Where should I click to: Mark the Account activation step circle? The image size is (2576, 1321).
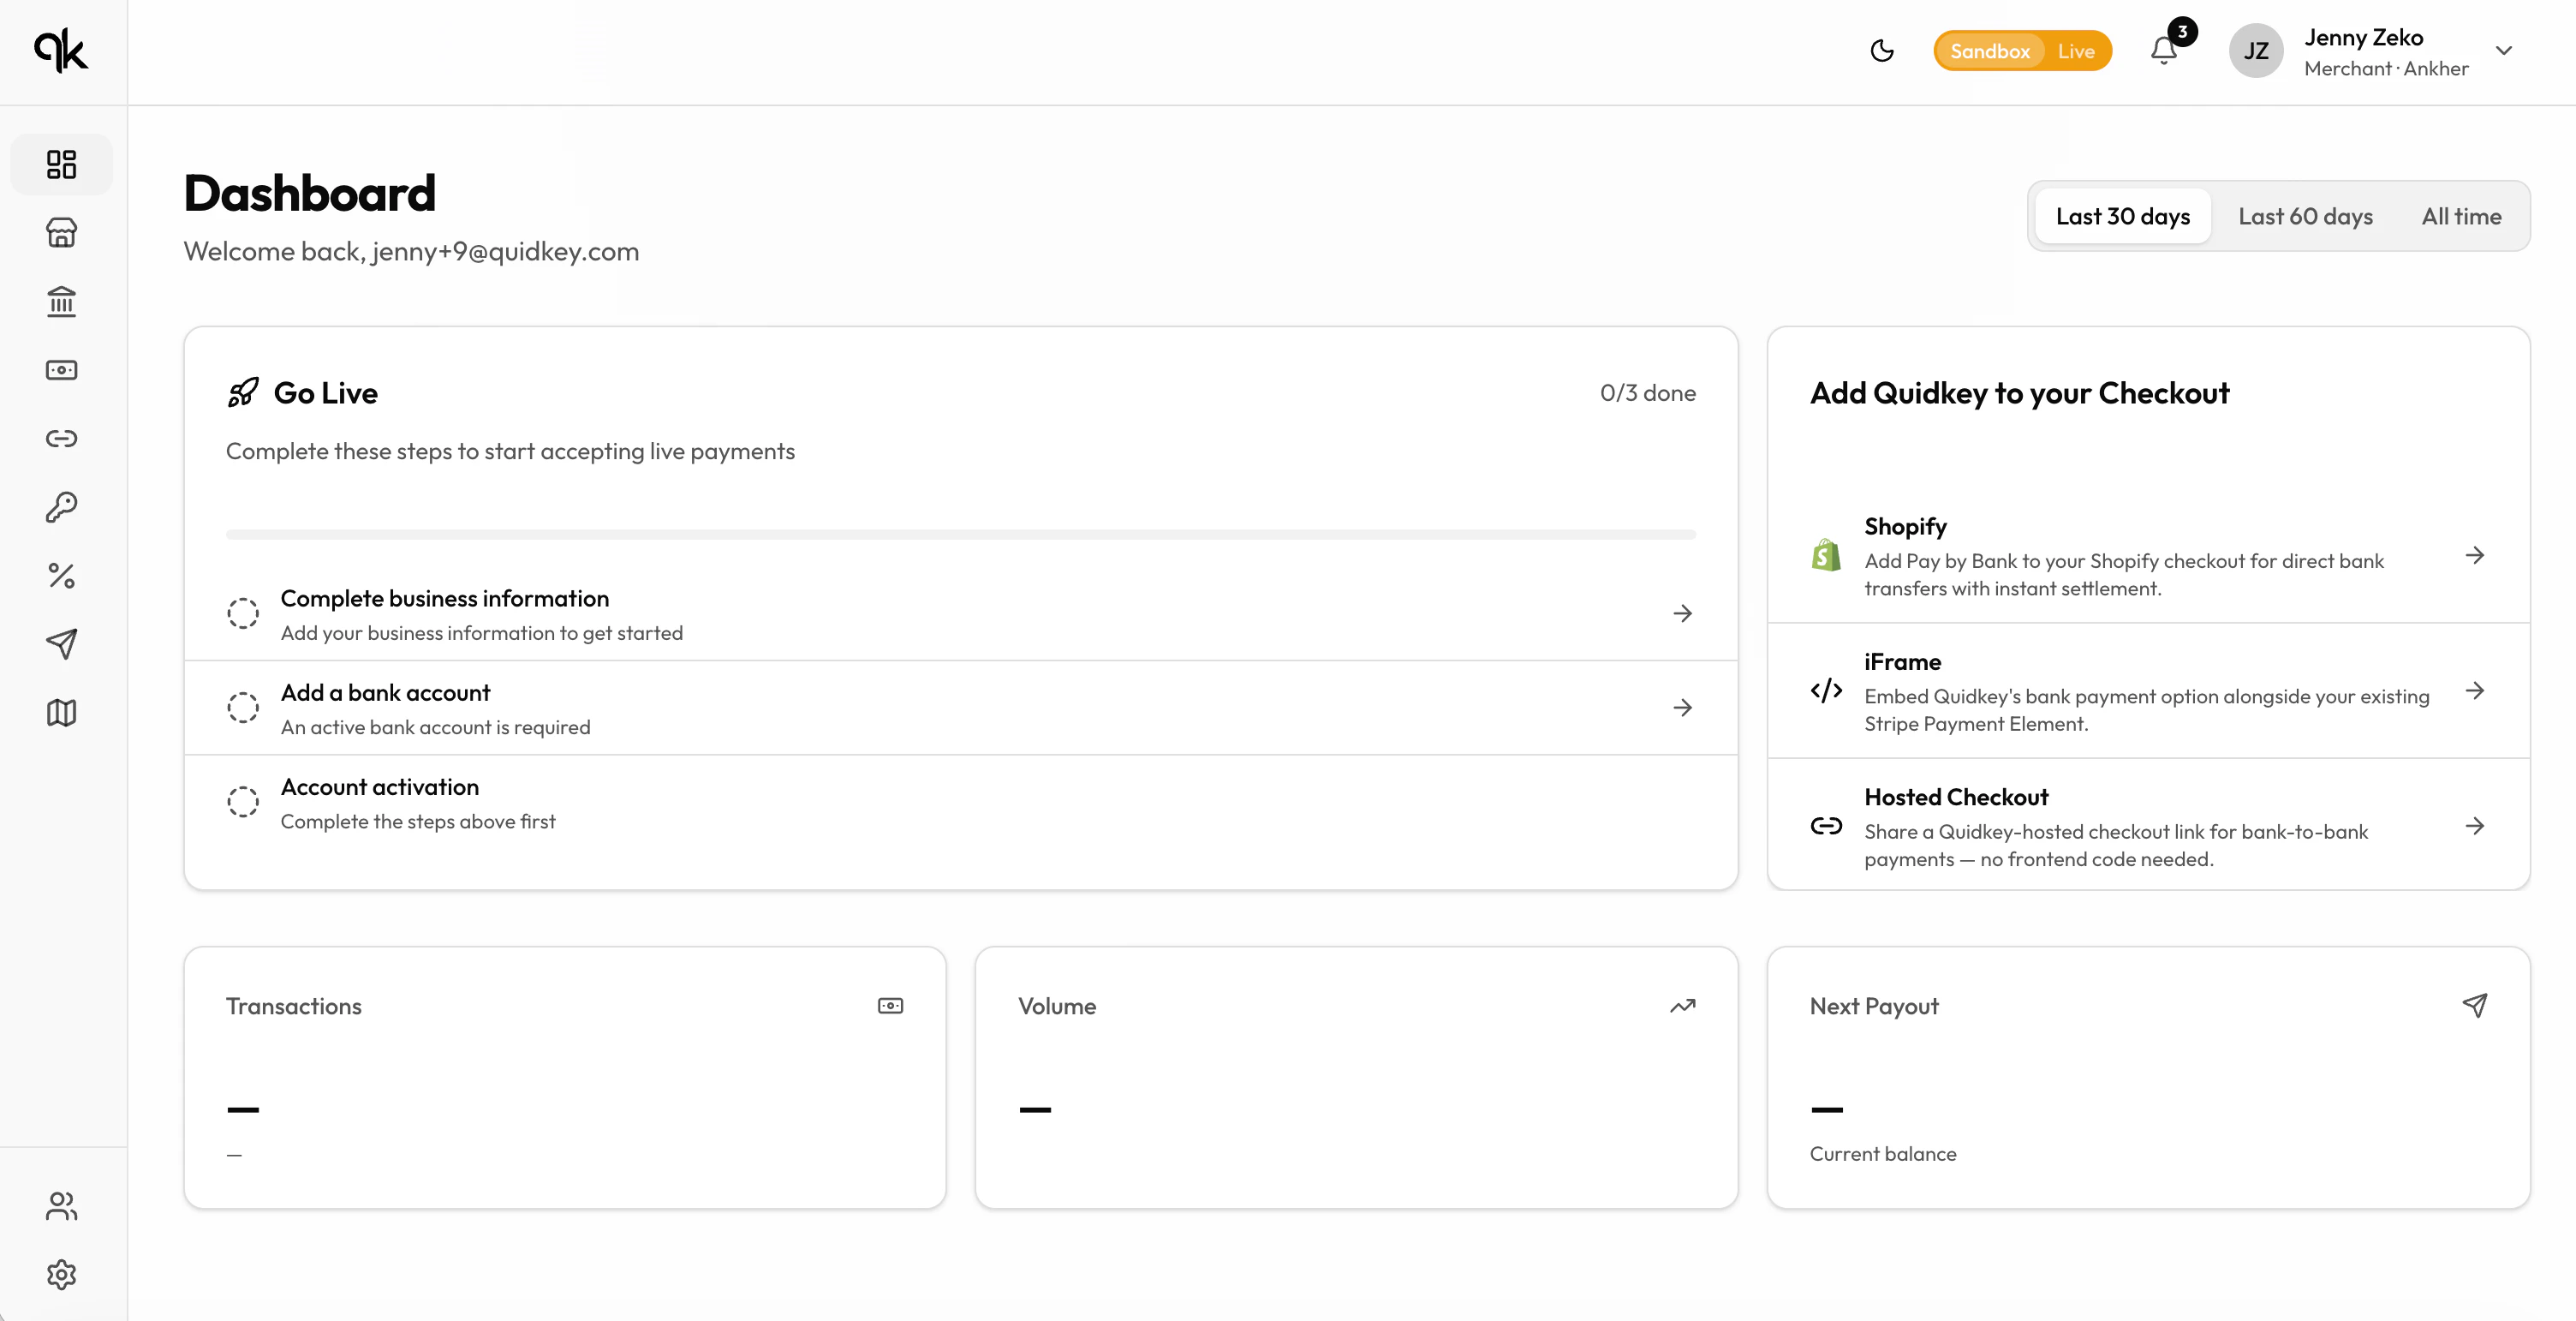[243, 801]
